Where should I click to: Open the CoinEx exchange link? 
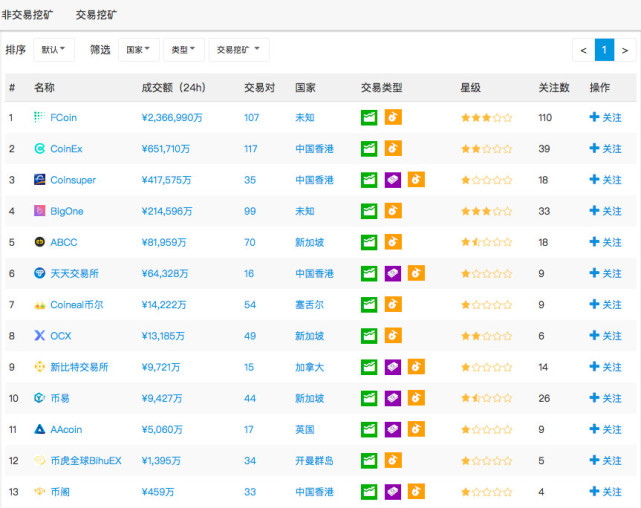pos(66,149)
